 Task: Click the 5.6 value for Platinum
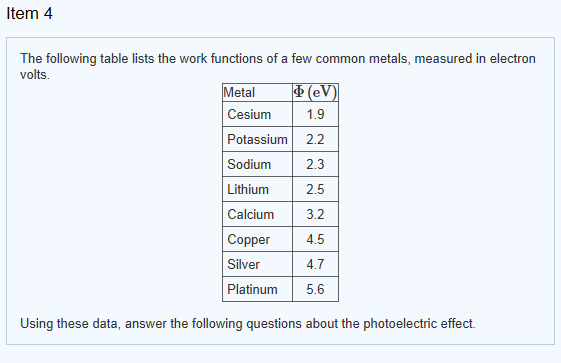315,289
